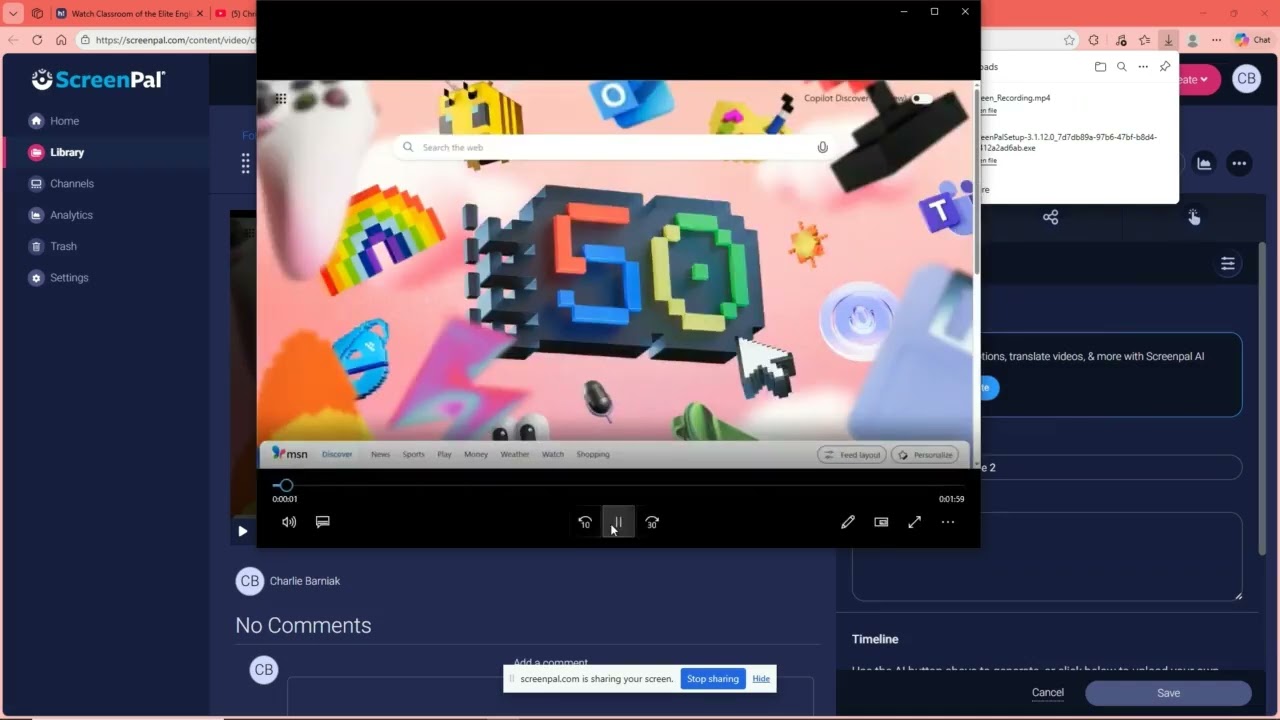This screenshot has height=720, width=1280.
Task: Save the video details
Action: point(1168,693)
